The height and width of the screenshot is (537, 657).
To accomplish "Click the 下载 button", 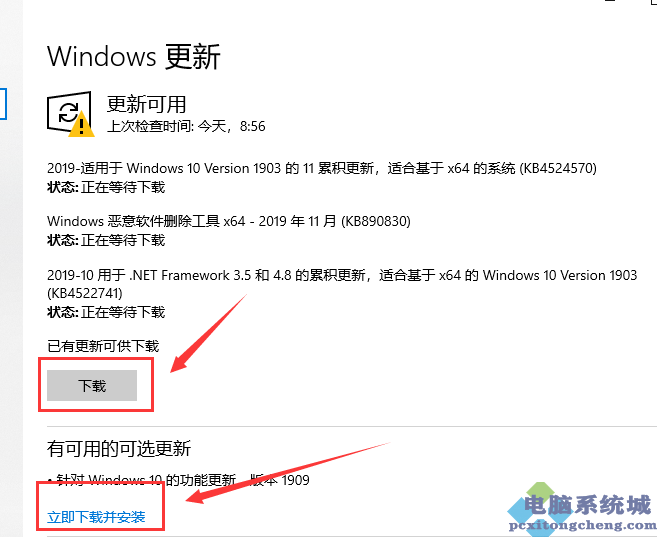I will pos(92,385).
